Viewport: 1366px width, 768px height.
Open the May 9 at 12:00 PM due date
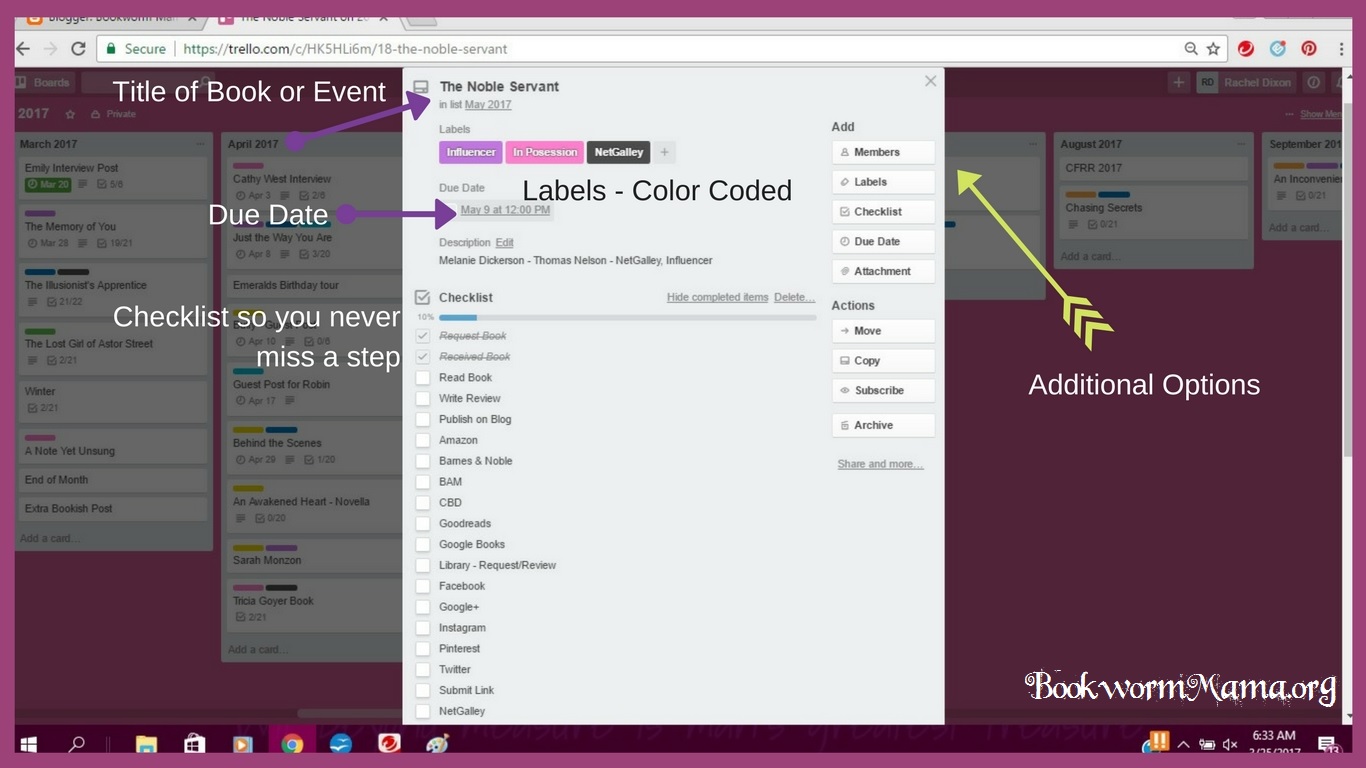tap(505, 210)
